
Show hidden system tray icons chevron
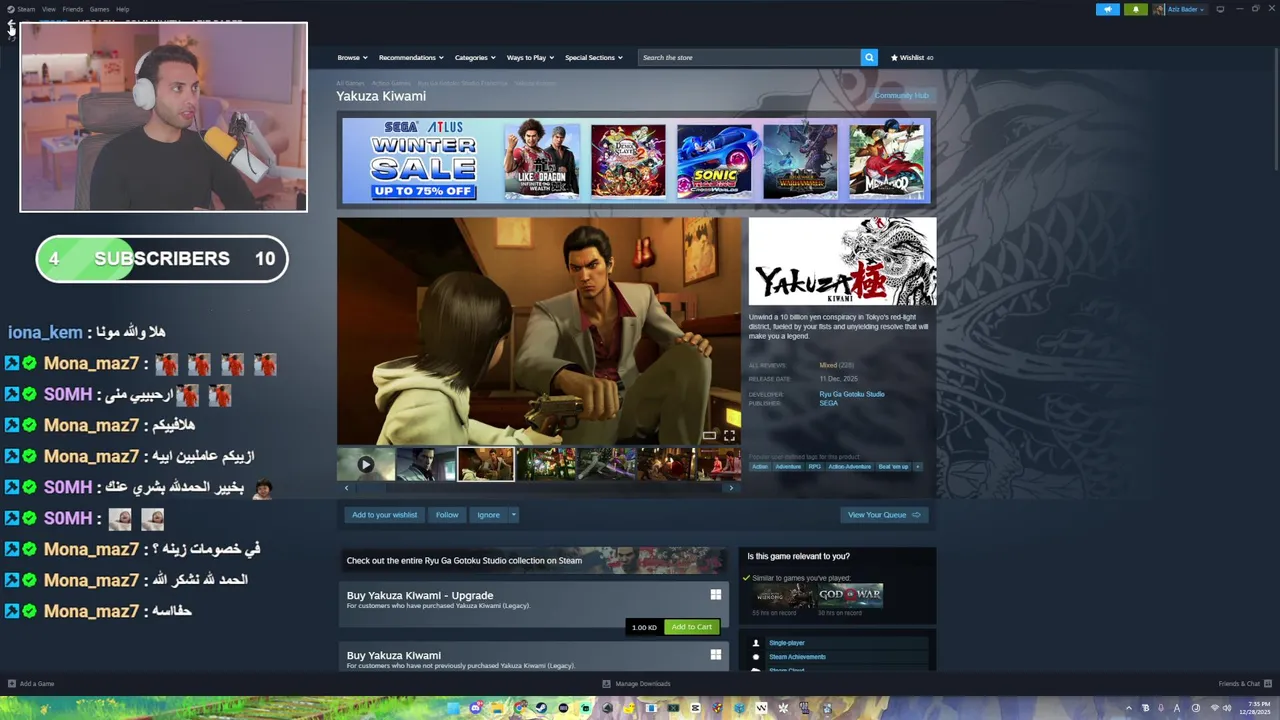(1129, 708)
